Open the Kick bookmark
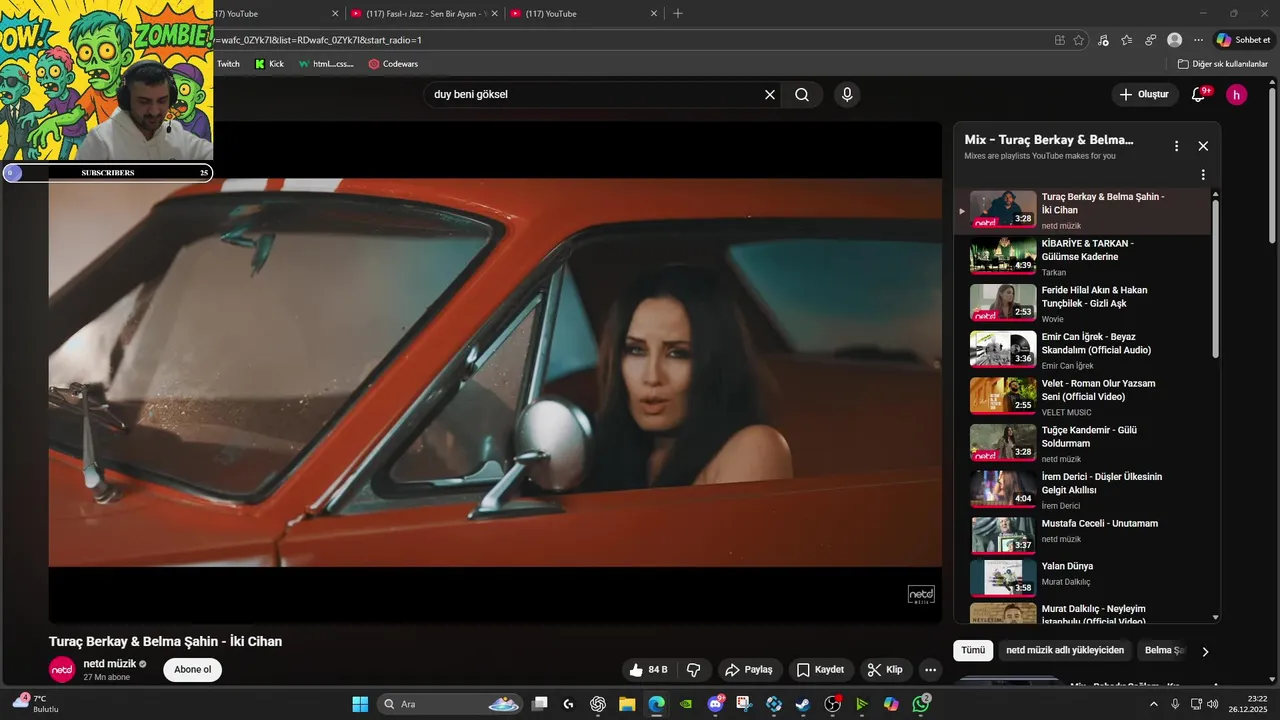 tap(269, 64)
